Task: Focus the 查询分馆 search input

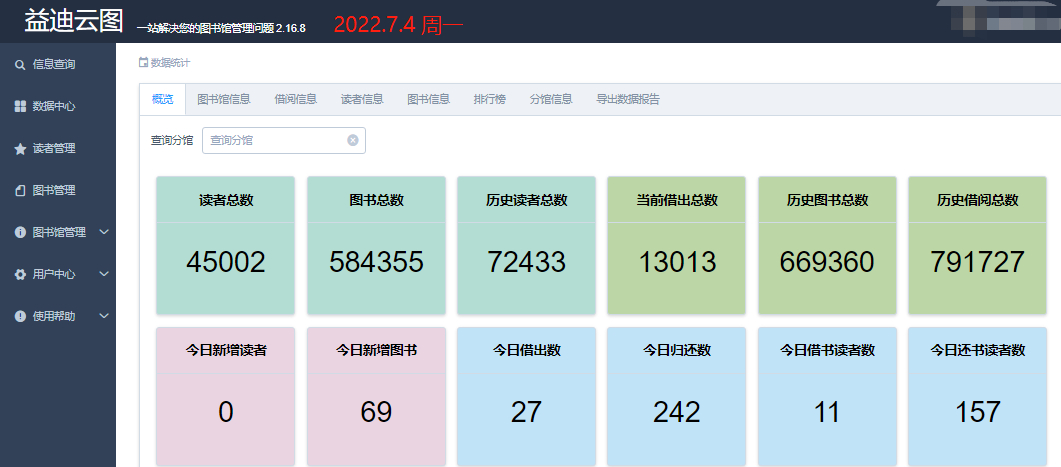Action: pos(274,140)
